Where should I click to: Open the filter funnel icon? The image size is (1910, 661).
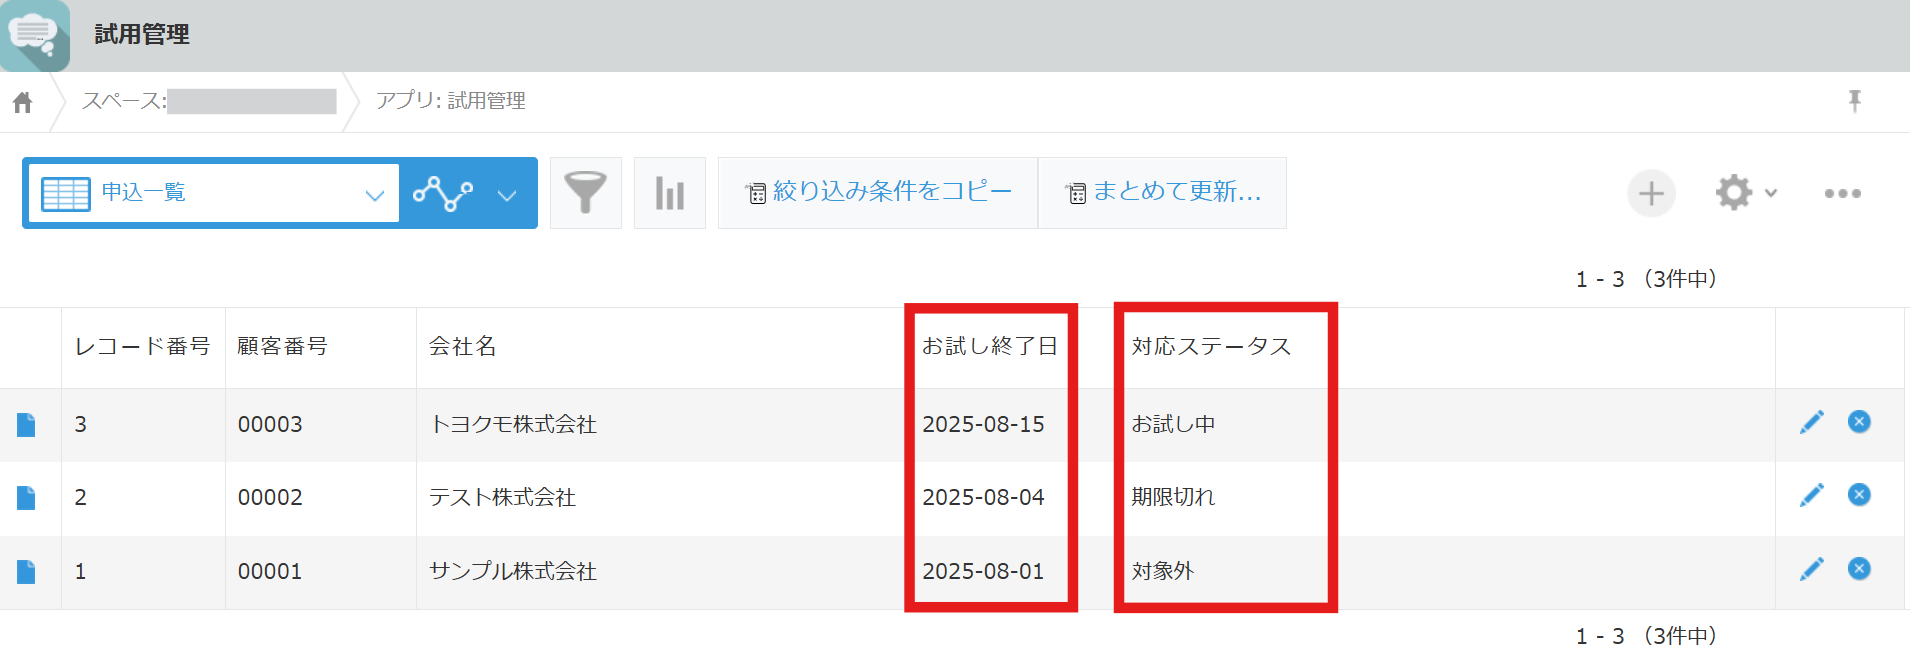pyautogui.click(x=585, y=193)
